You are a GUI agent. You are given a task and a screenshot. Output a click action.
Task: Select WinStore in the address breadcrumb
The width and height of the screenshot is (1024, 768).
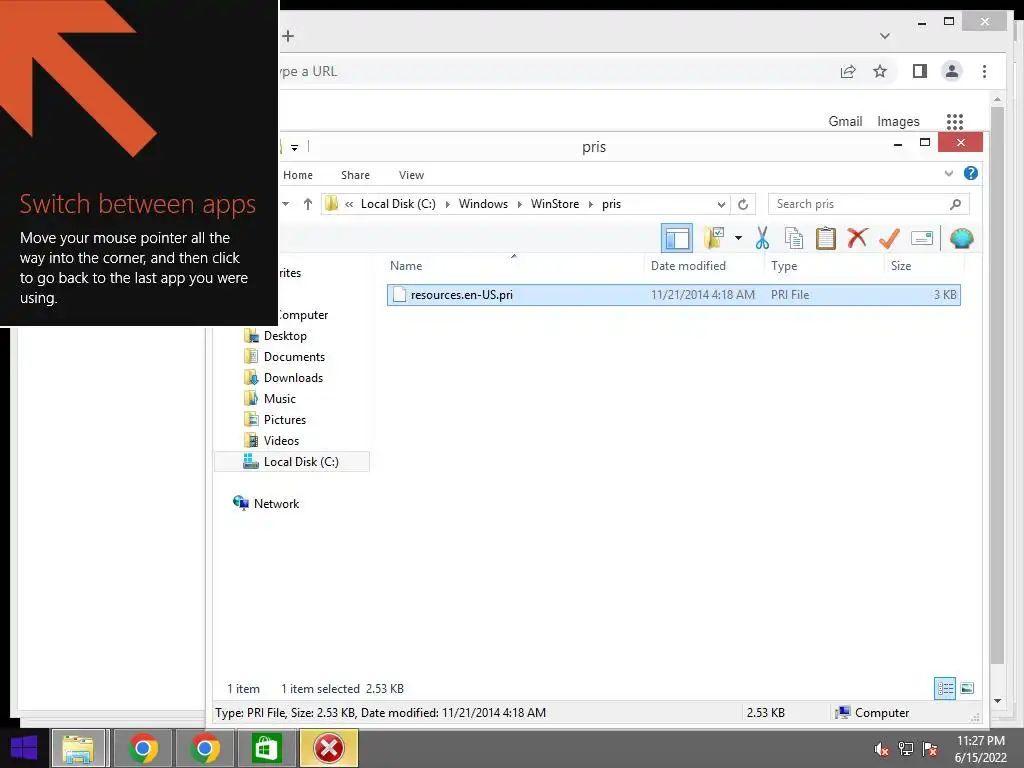click(x=554, y=204)
